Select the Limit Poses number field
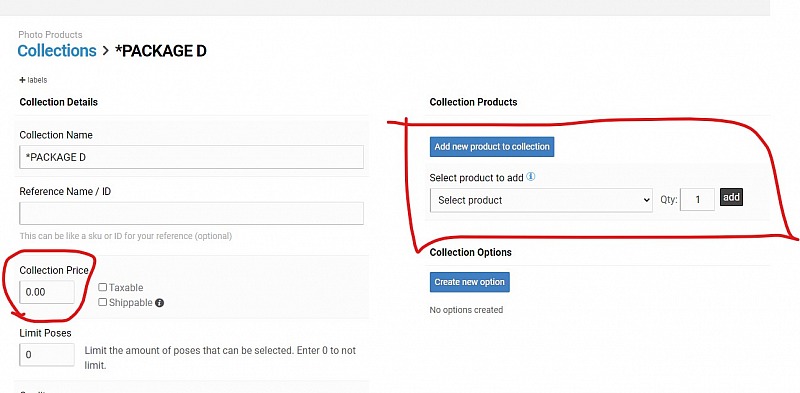 (47, 354)
